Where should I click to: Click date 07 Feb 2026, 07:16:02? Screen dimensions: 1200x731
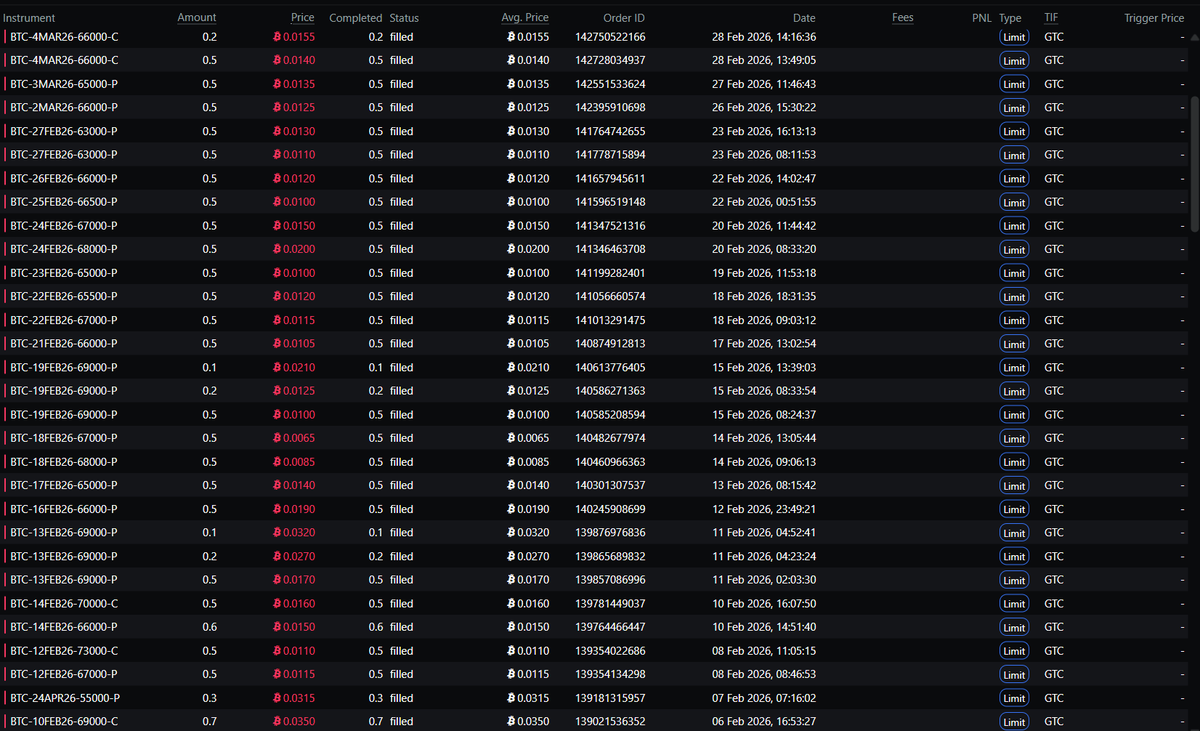(x=764, y=698)
